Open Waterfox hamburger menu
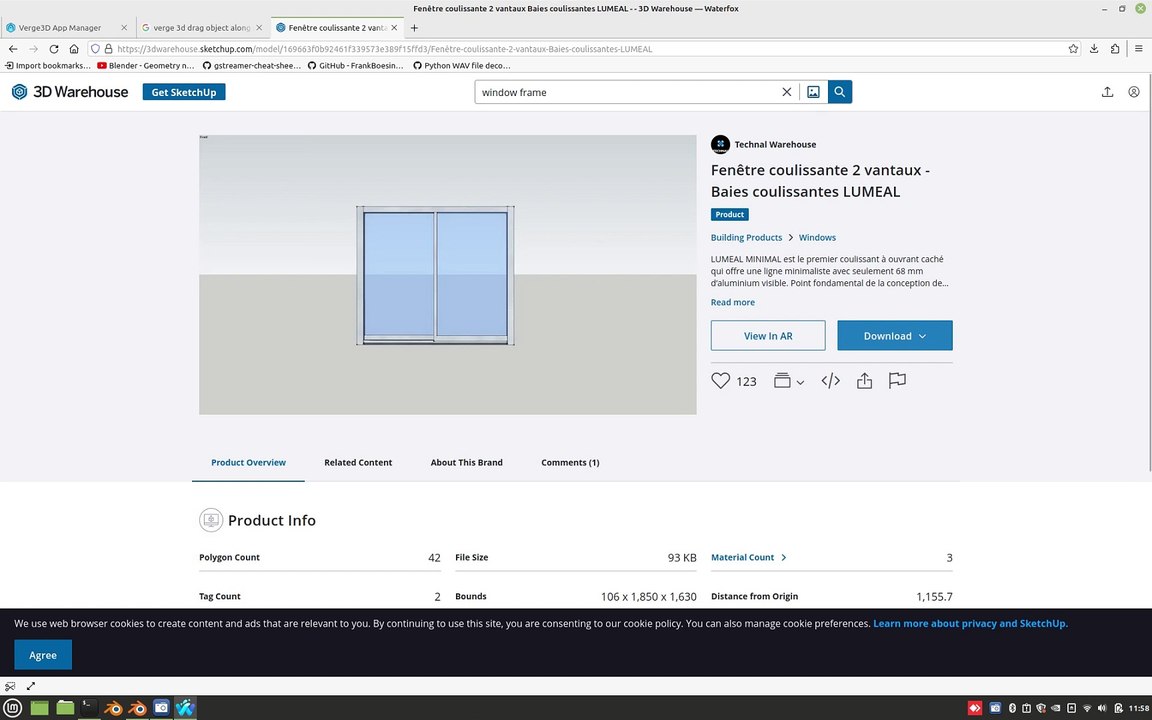Viewport: 1152px width, 720px height. 1139,48
